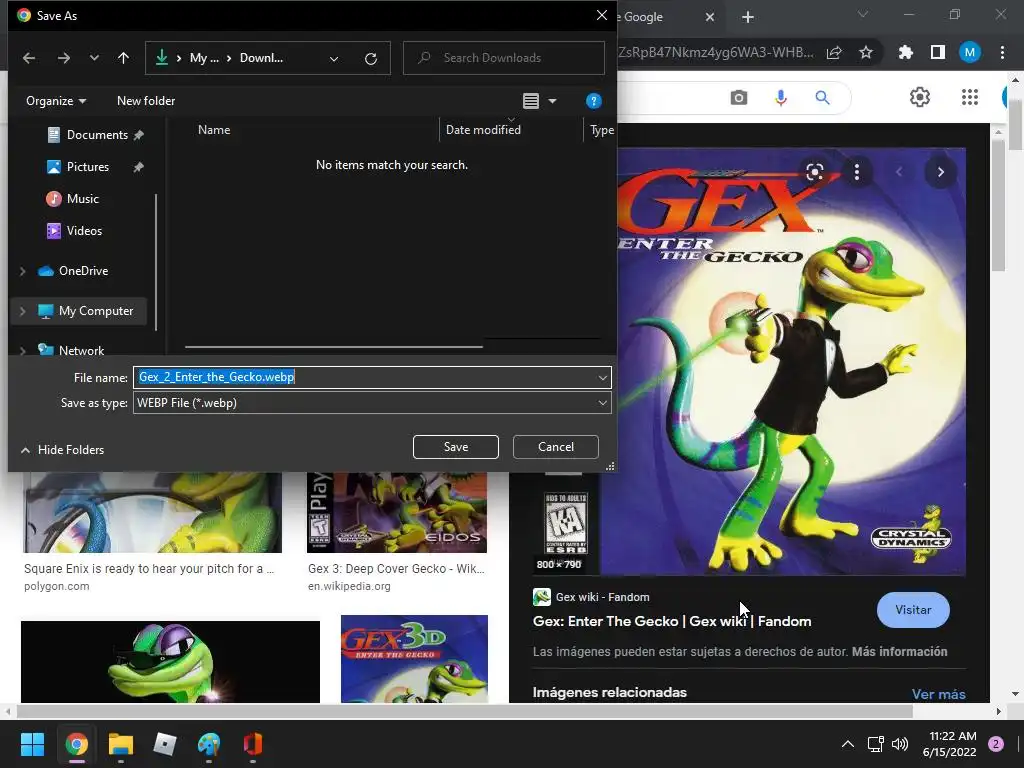1024x768 pixels.
Task: Click Google search magnifier icon
Action: (822, 98)
